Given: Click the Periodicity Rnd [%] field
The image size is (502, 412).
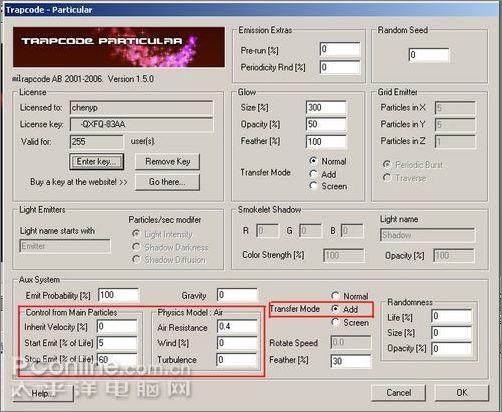Looking at the screenshot, I should click(x=340, y=67).
